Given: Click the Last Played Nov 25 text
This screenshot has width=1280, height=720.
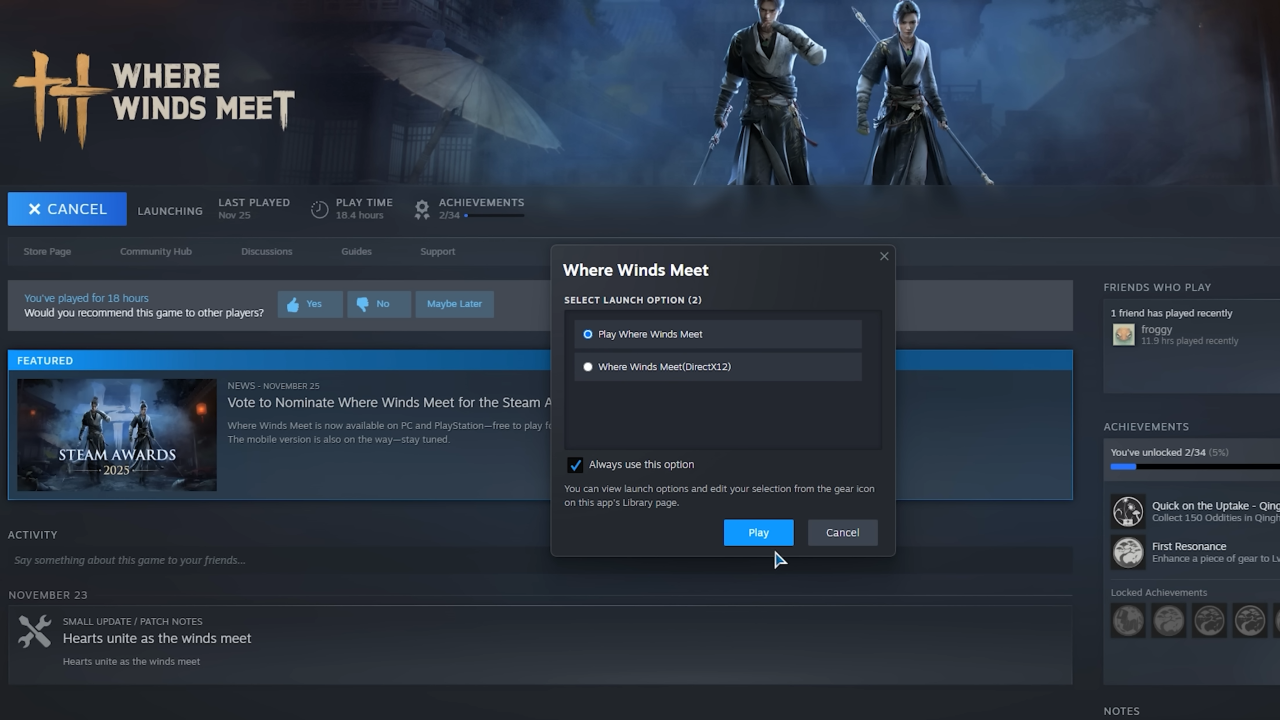Looking at the screenshot, I should (x=254, y=209).
